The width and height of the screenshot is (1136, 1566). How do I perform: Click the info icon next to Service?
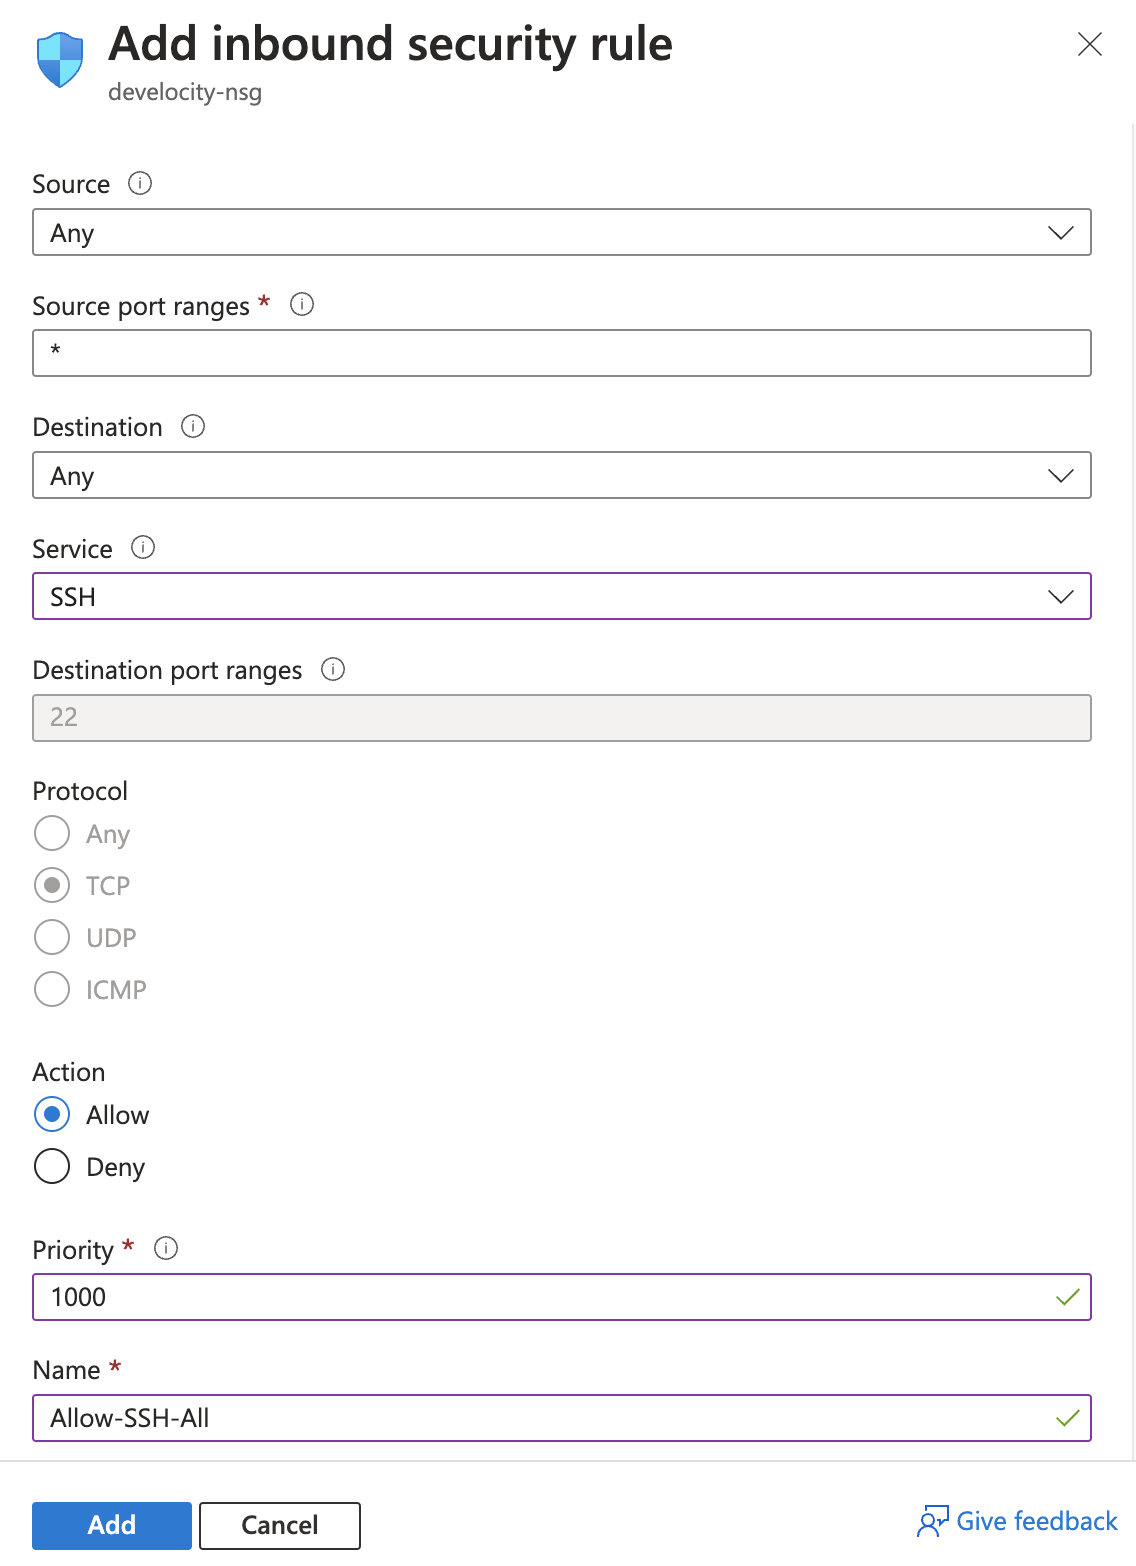click(x=143, y=547)
